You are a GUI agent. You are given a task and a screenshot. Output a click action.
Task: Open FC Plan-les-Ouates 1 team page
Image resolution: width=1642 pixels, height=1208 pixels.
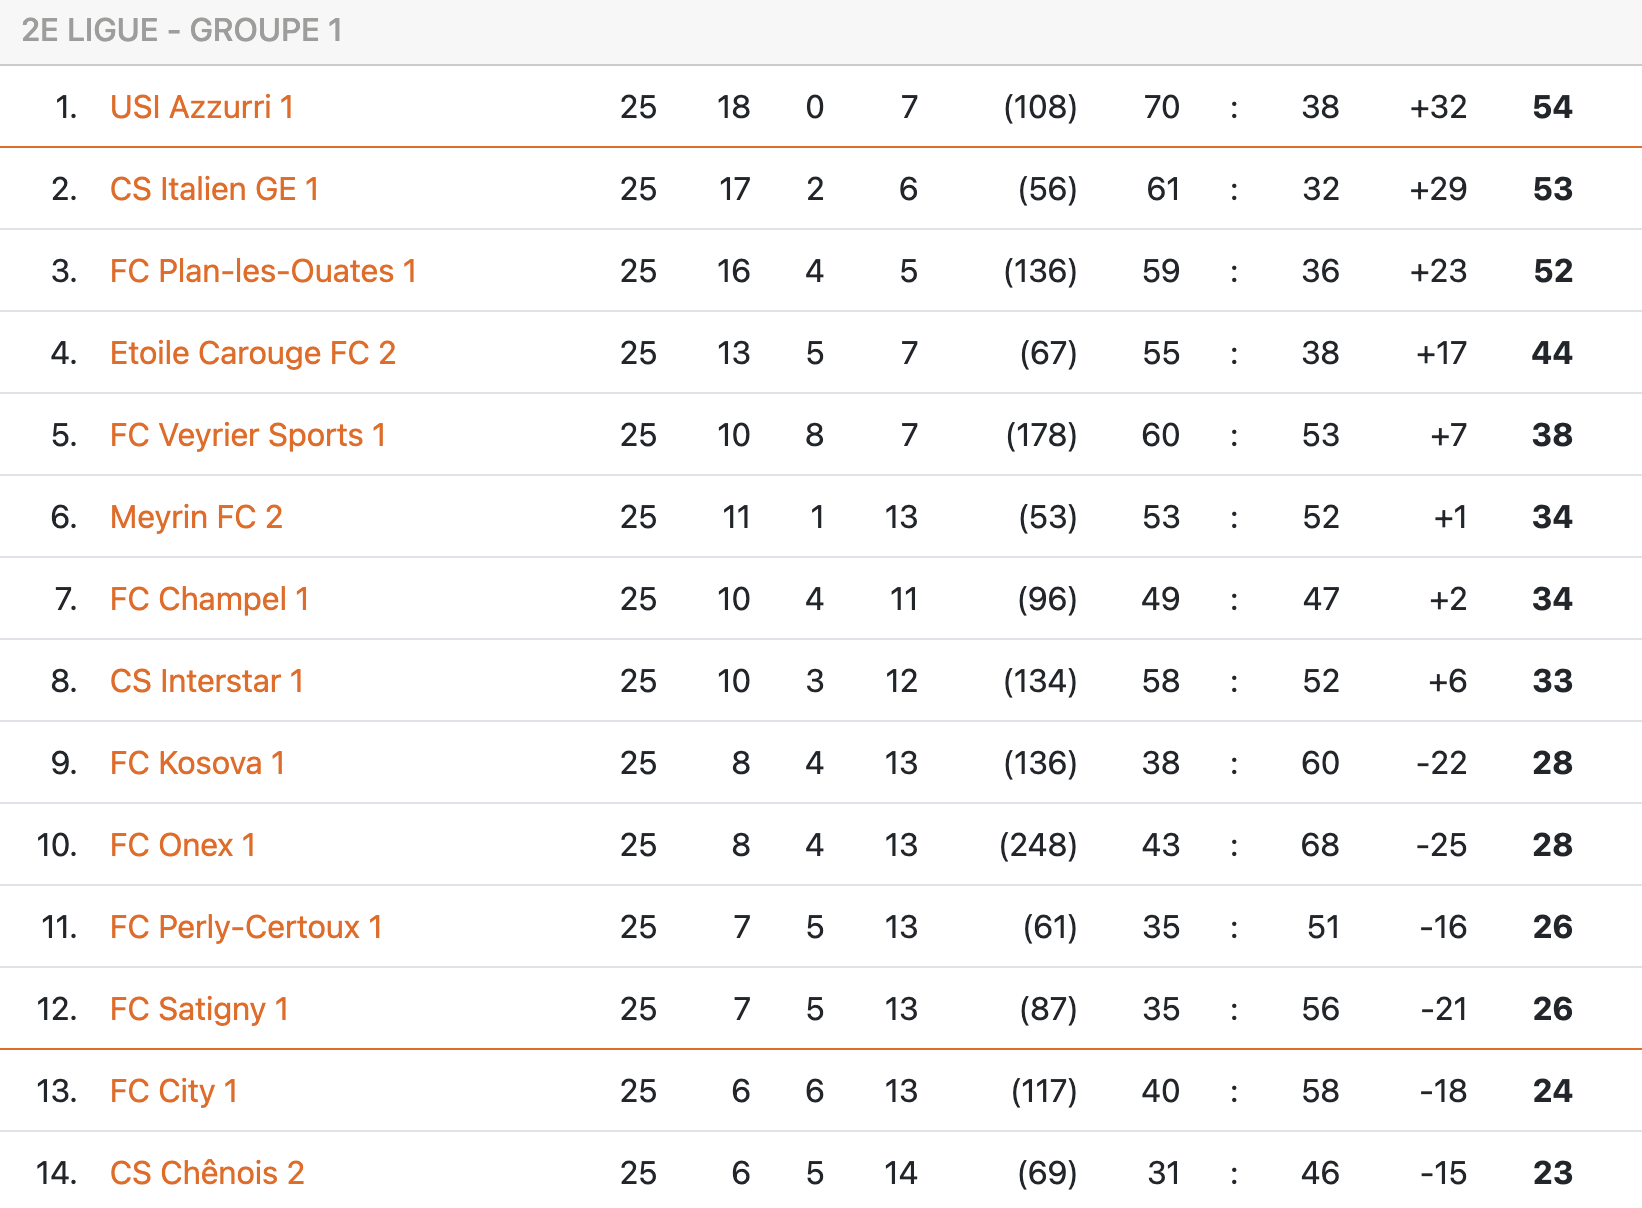pyautogui.click(x=263, y=271)
